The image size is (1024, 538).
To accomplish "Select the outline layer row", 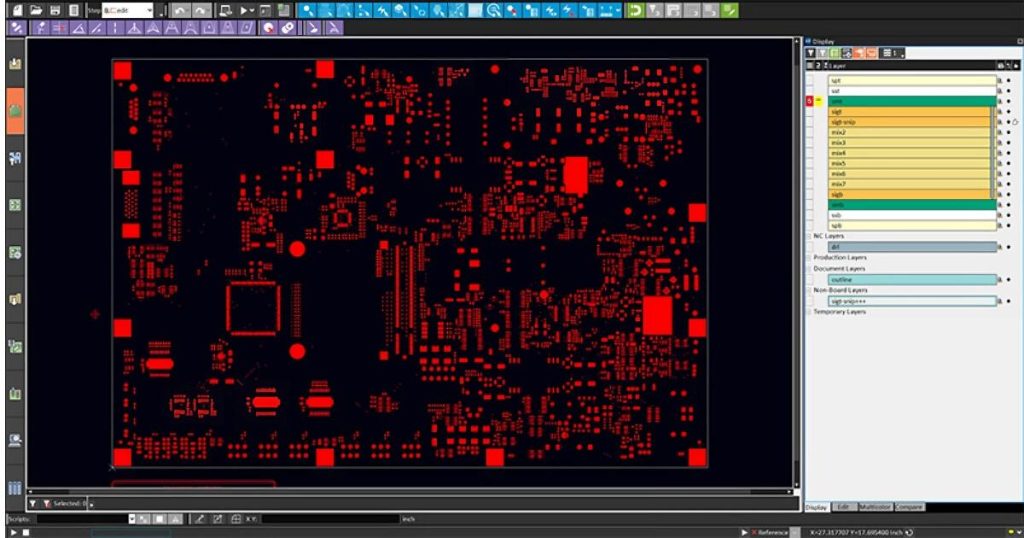I will click(912, 279).
